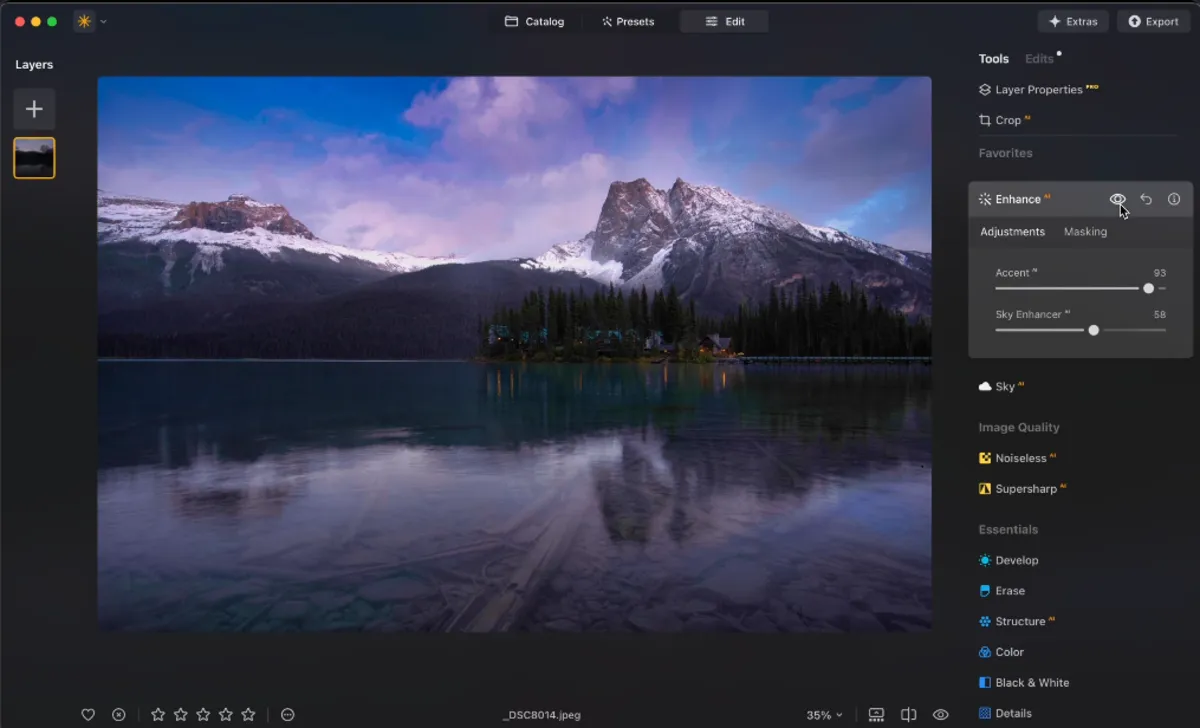Select the Crop tool
1200x728 pixels.
point(1006,120)
